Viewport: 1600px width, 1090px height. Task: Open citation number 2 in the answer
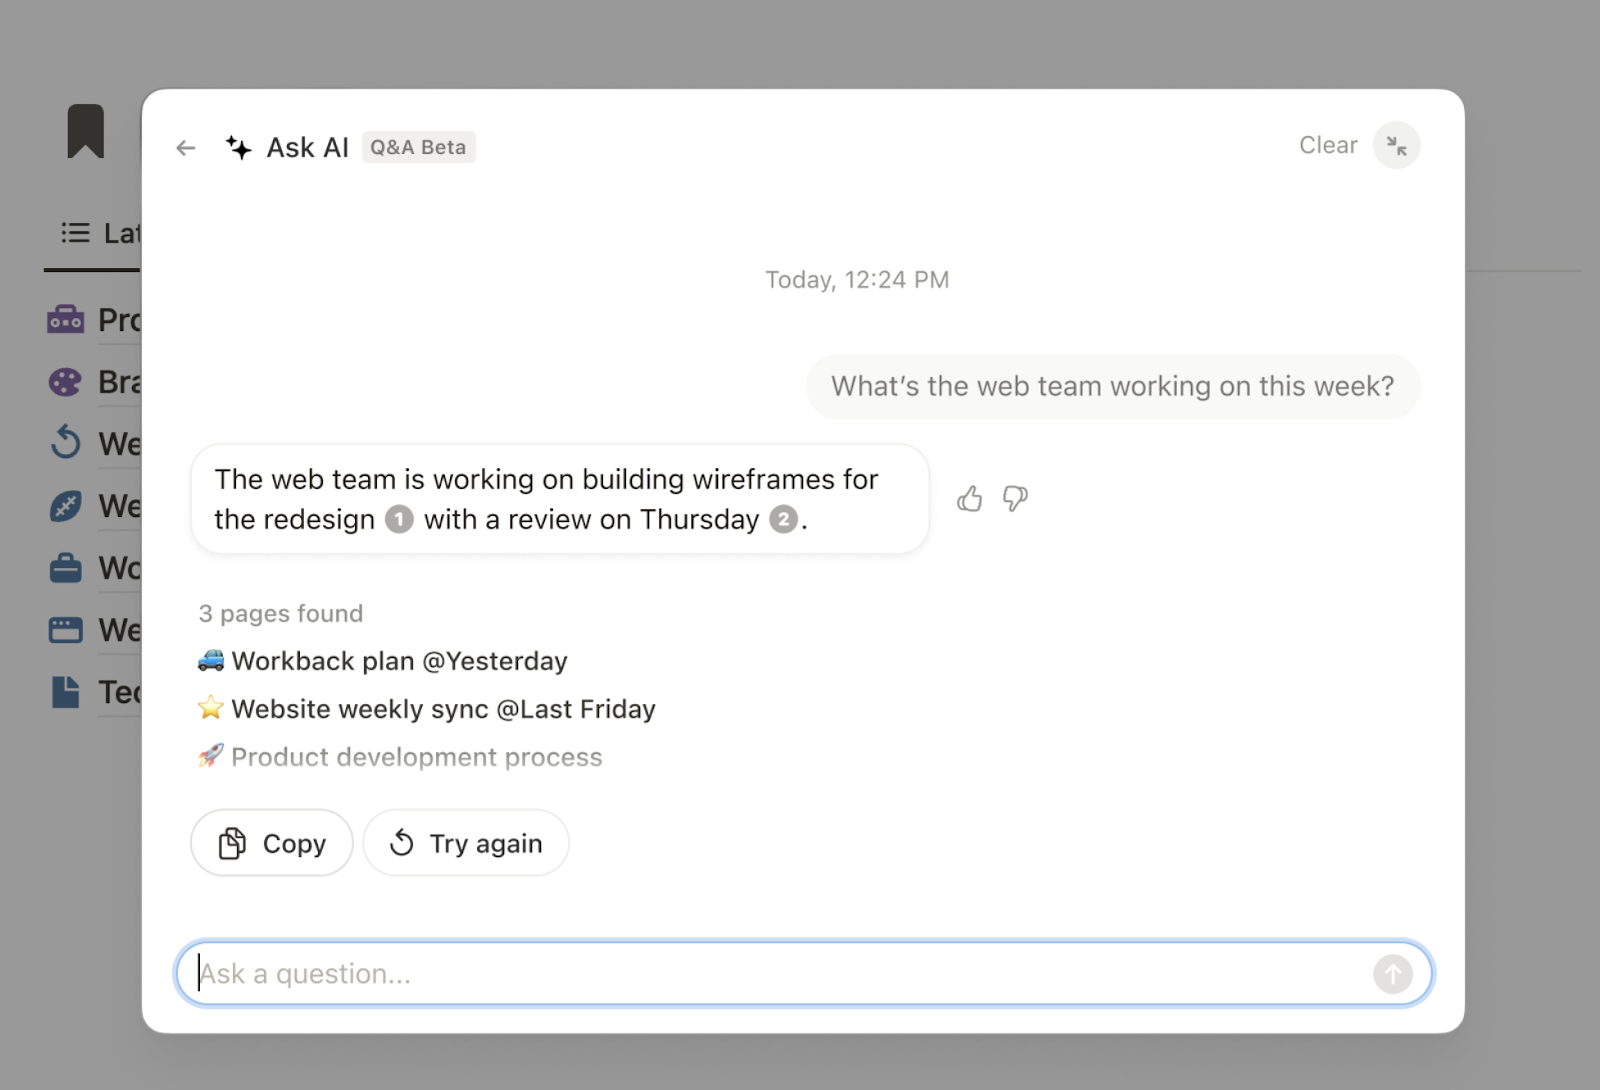pos(783,520)
